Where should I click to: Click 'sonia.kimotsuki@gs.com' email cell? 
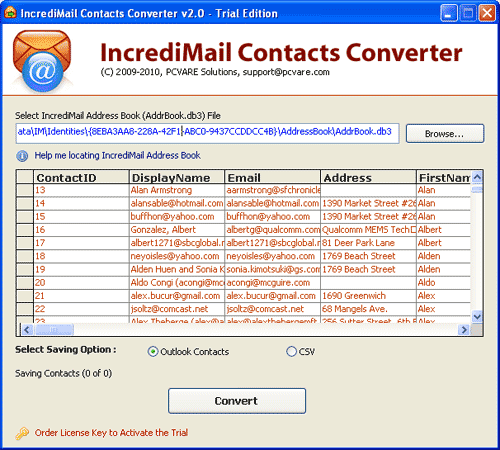[x=273, y=269]
